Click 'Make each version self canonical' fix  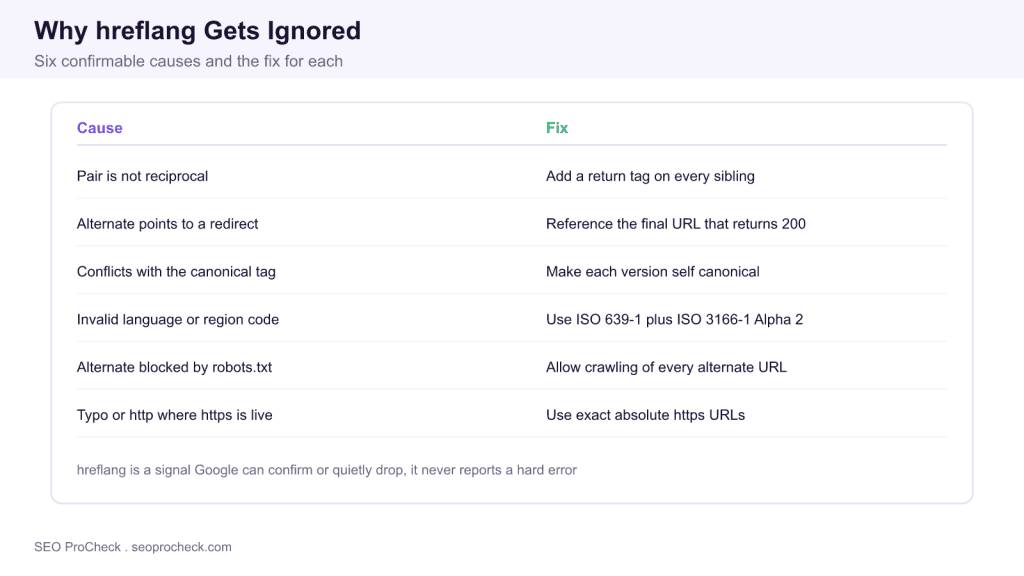pos(652,272)
